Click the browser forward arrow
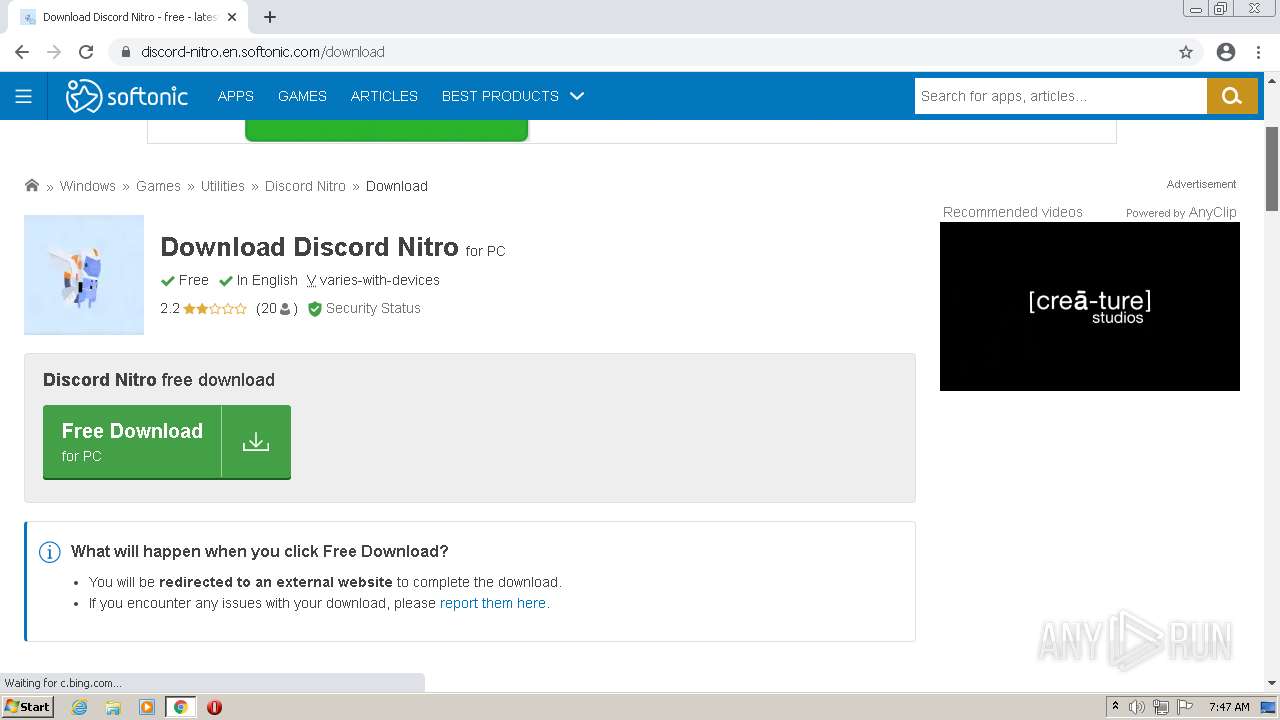Screen dimensions: 1280x720 click(x=54, y=52)
